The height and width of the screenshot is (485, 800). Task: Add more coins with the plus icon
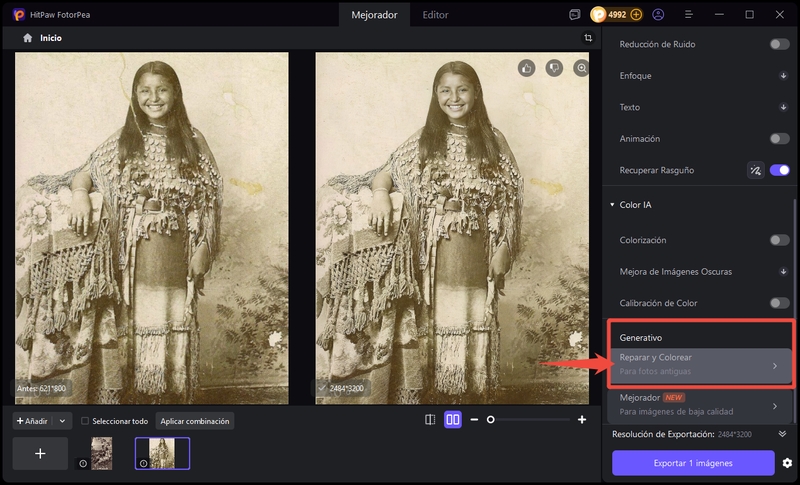(636, 15)
